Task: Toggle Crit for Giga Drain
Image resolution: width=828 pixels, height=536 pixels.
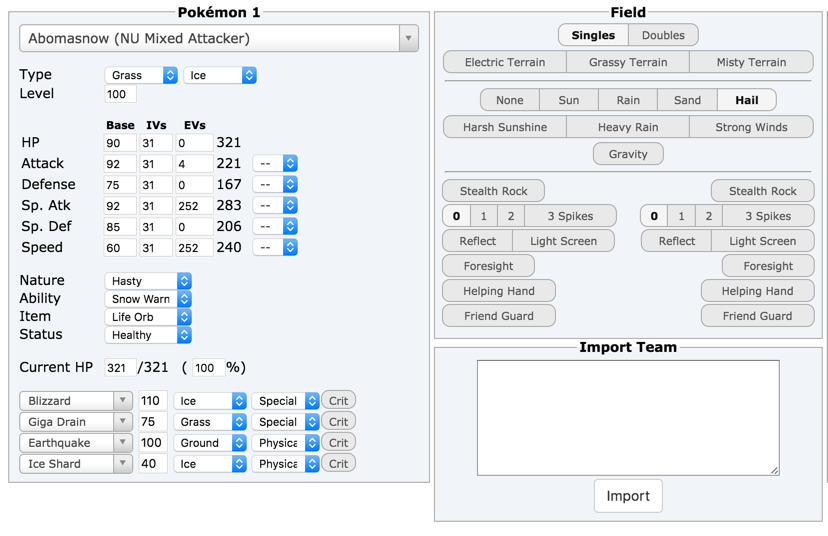Action: [338, 422]
